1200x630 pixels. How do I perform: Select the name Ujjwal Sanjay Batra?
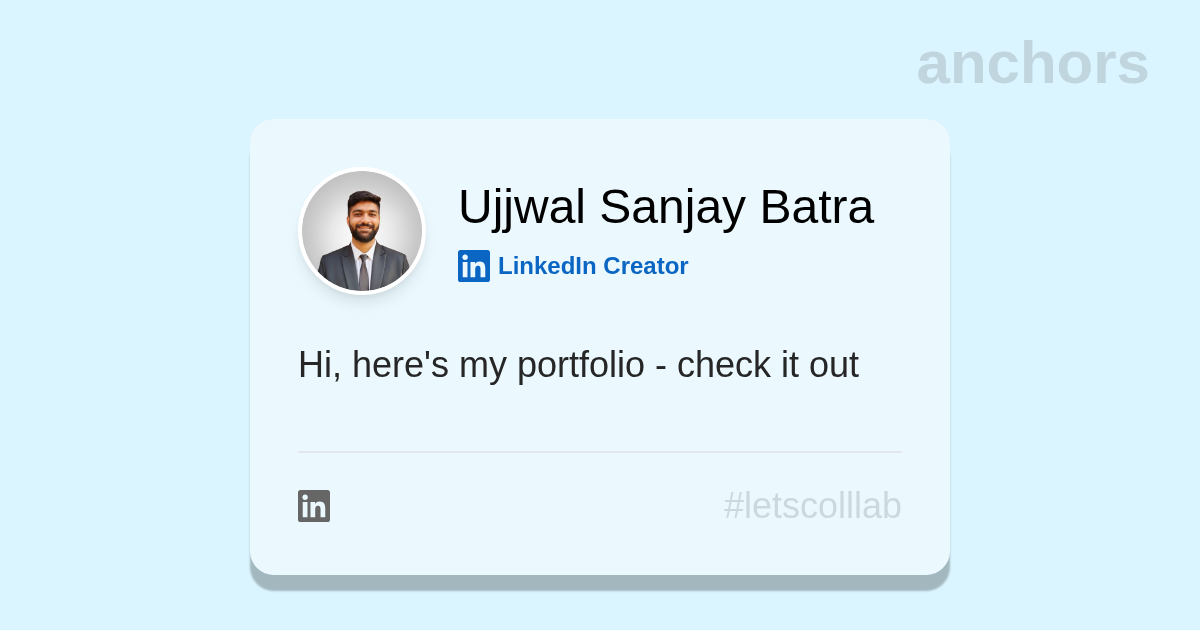tap(665, 207)
